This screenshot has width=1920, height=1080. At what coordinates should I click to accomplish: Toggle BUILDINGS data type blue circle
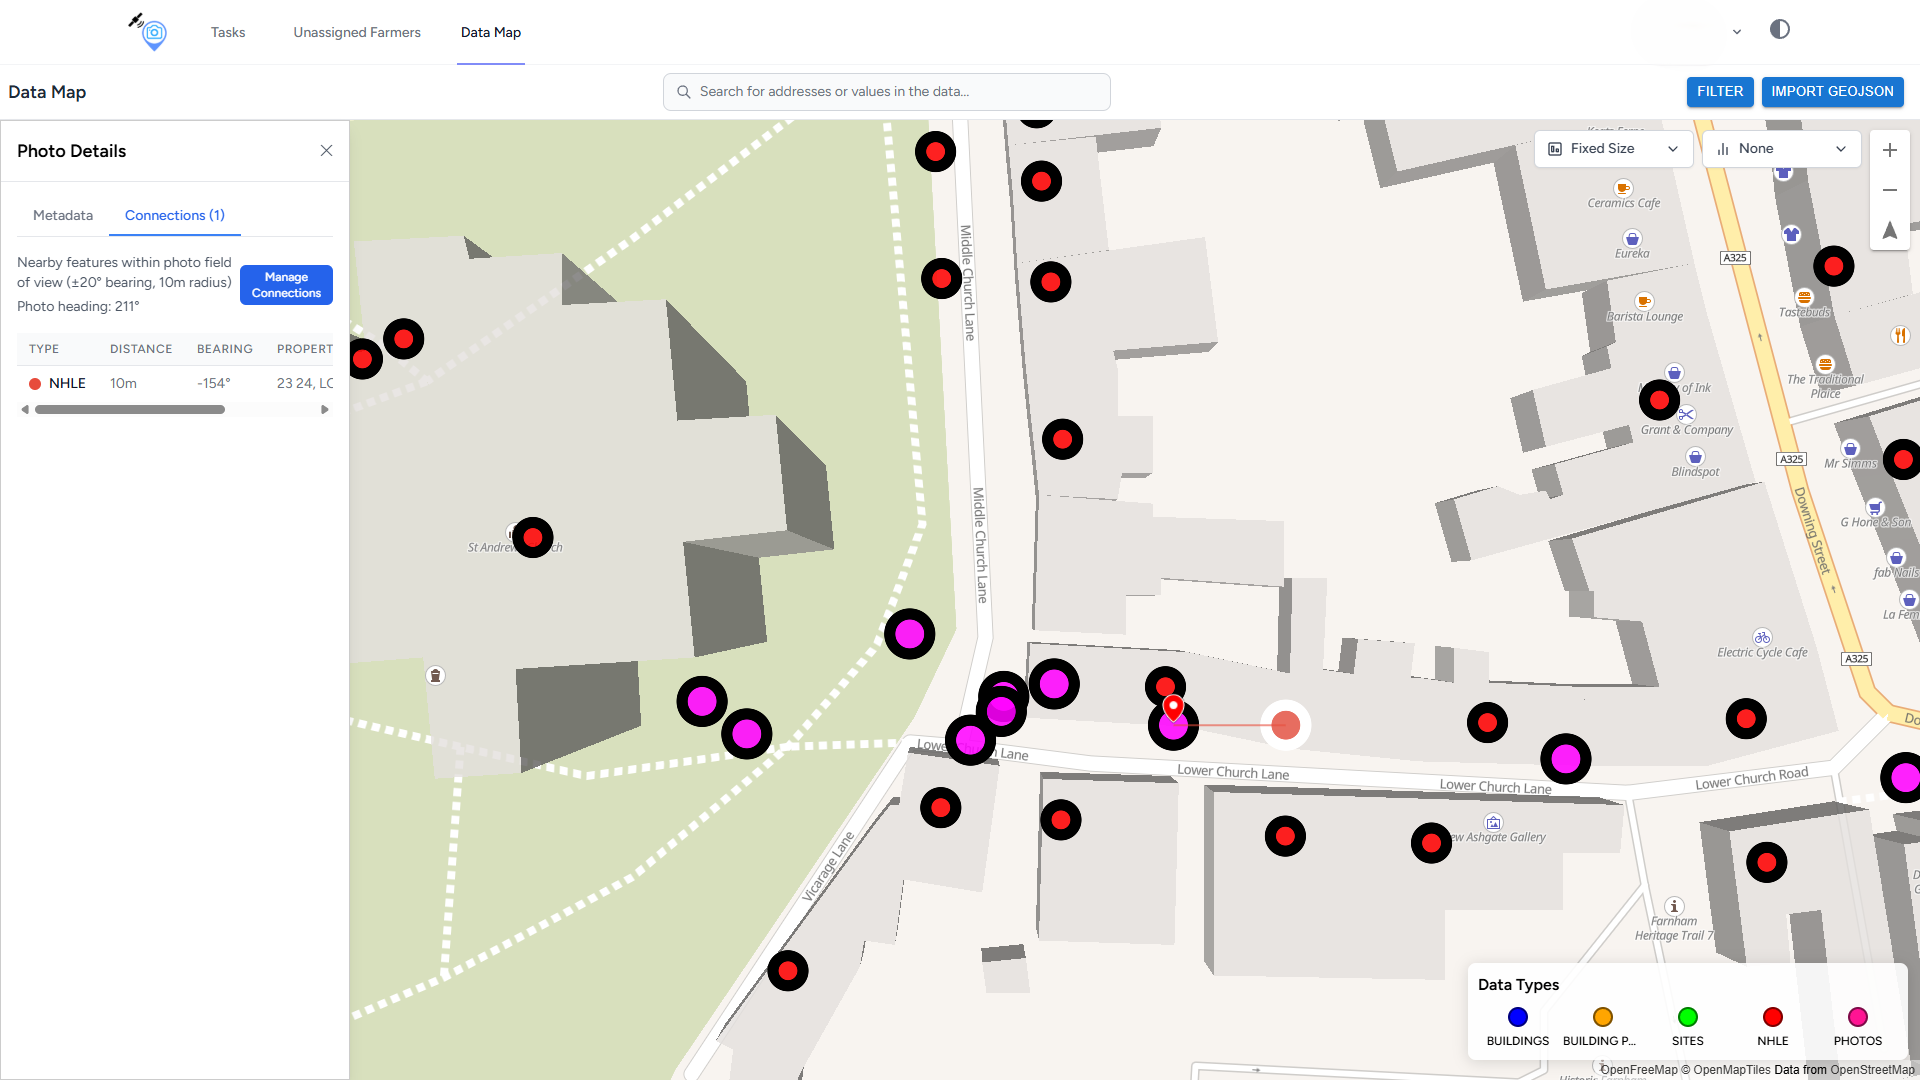point(1517,1017)
